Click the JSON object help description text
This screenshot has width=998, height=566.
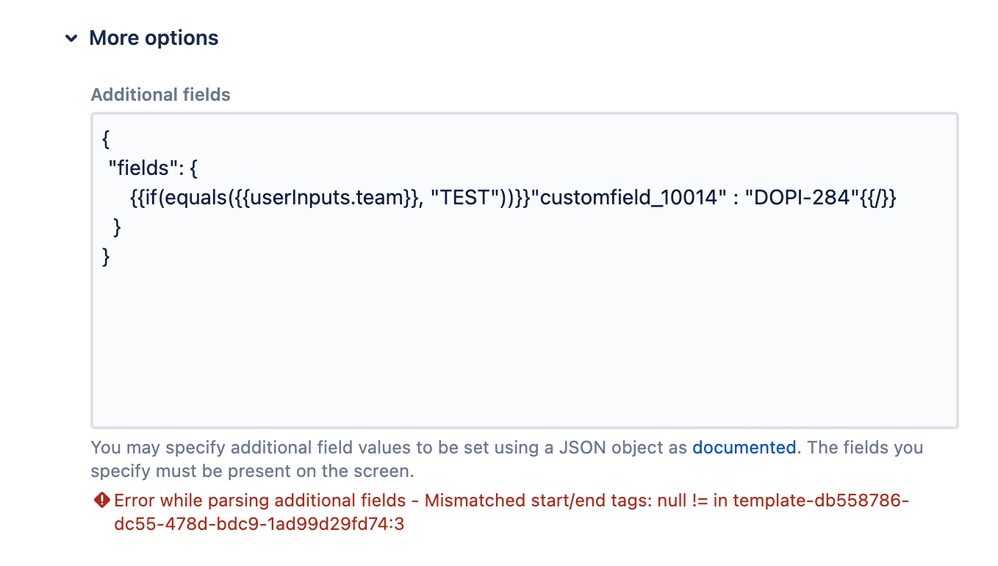click(507, 459)
